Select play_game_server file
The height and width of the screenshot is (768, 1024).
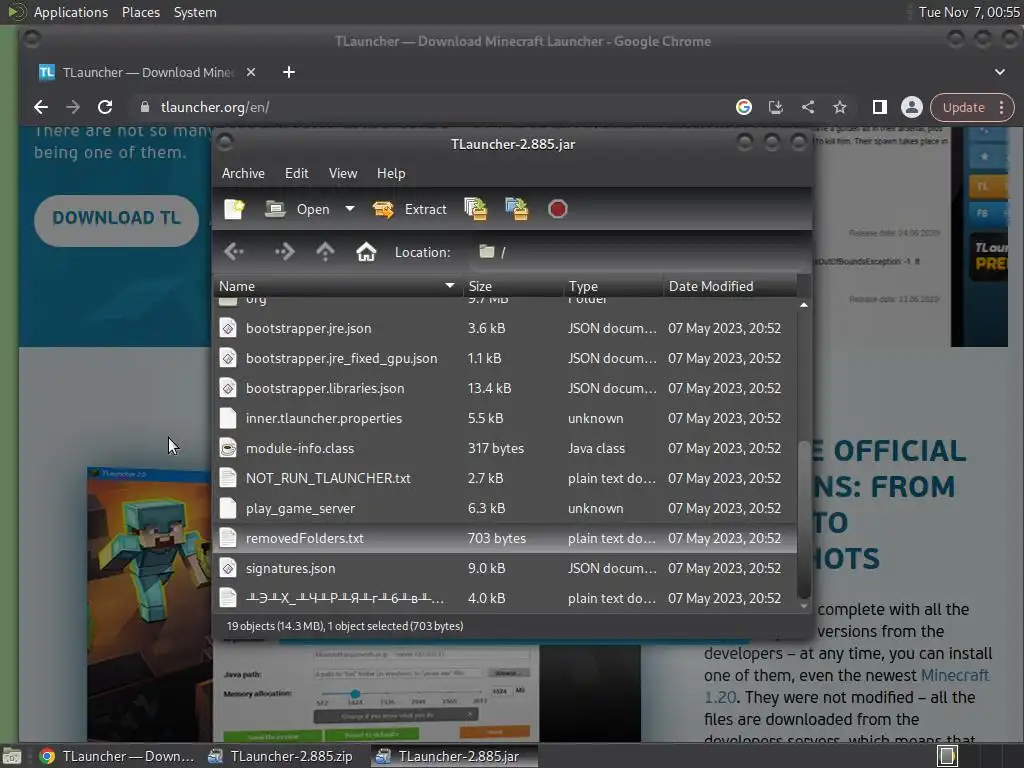pyautogui.click(x=505, y=508)
